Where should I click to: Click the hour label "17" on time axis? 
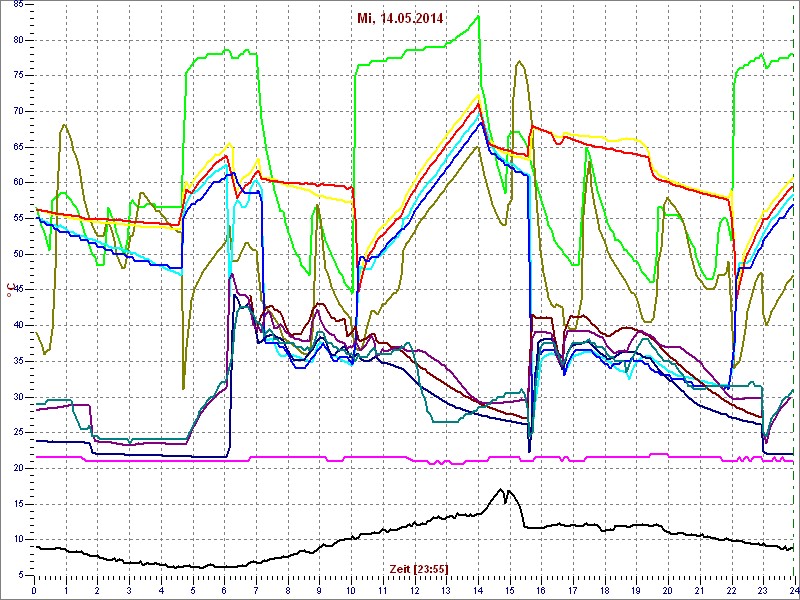coord(573,591)
